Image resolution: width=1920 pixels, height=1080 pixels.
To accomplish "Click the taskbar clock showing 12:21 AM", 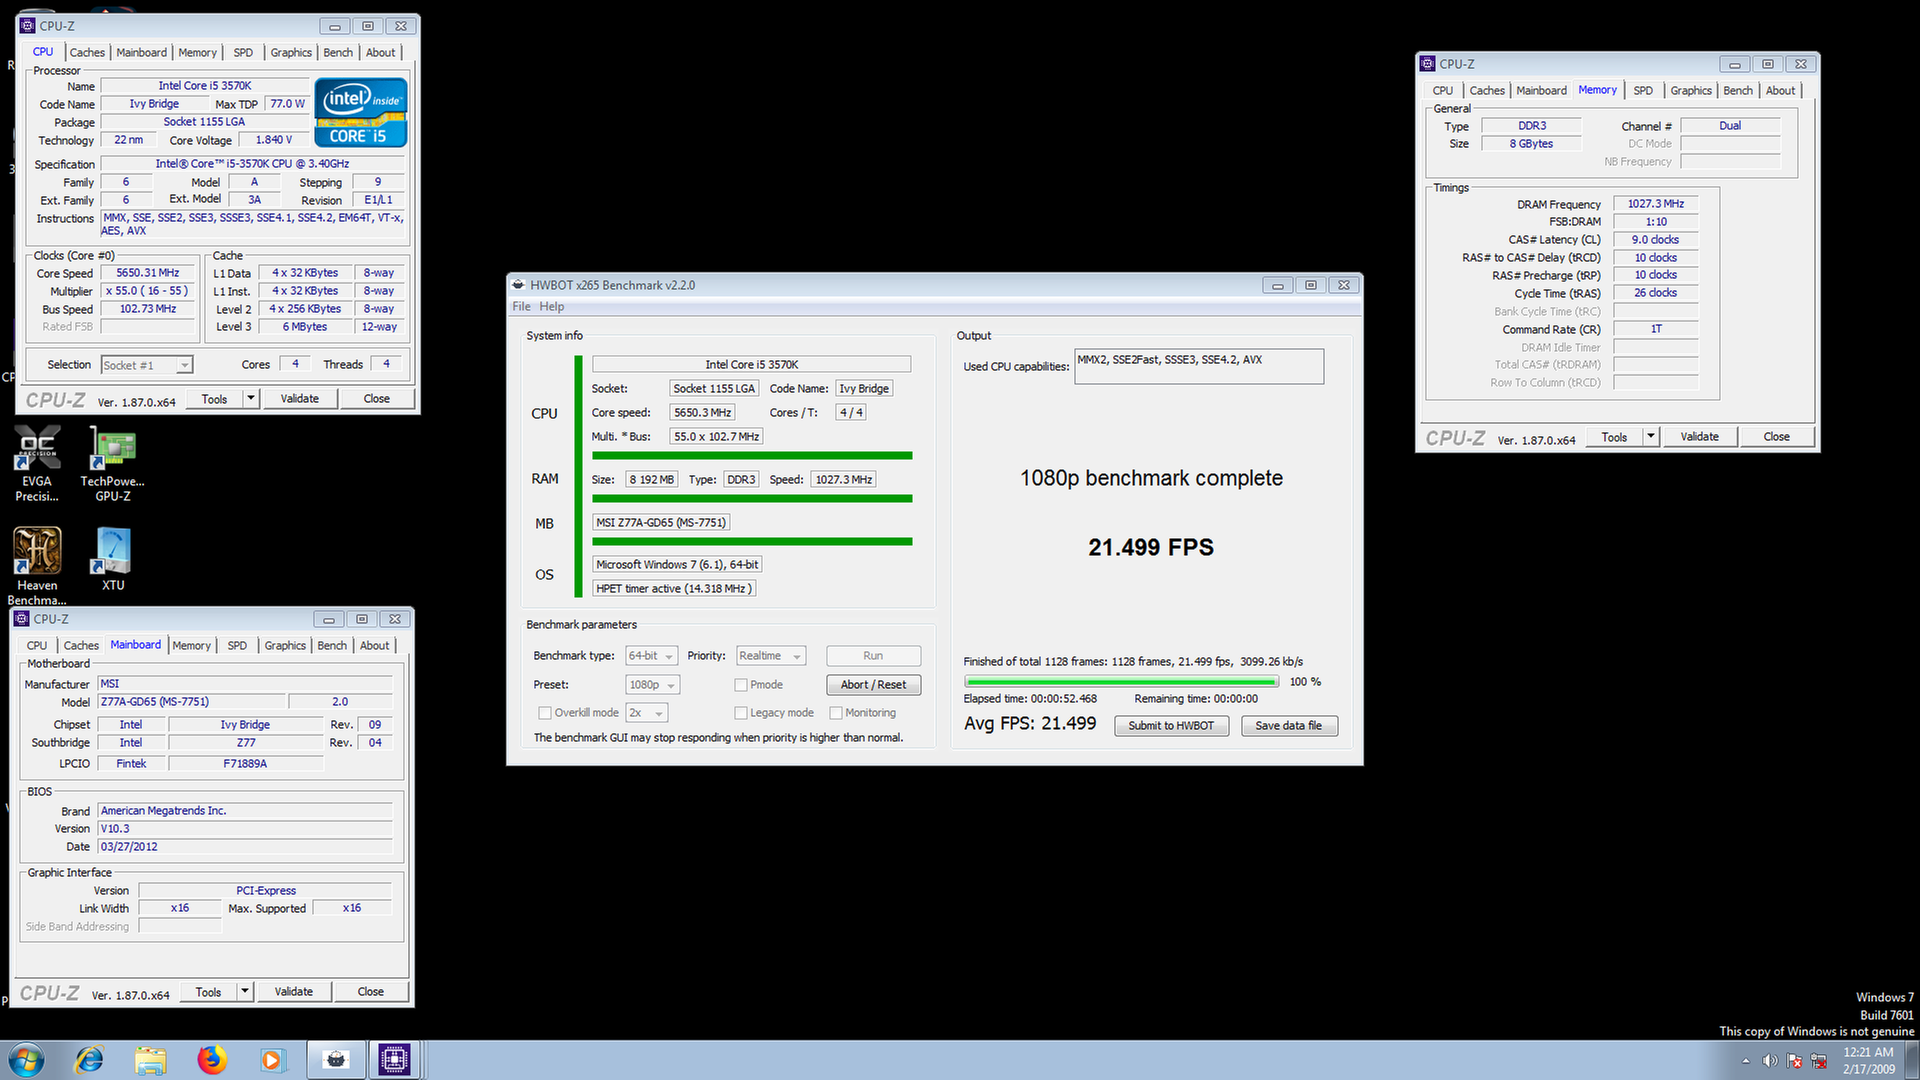I will (x=1868, y=1060).
